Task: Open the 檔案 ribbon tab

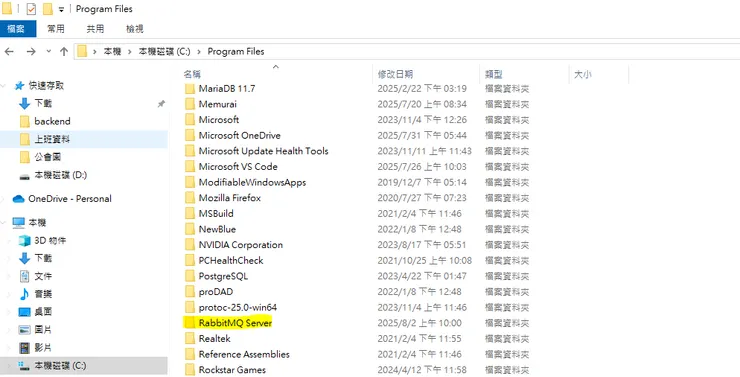Action: (x=17, y=29)
